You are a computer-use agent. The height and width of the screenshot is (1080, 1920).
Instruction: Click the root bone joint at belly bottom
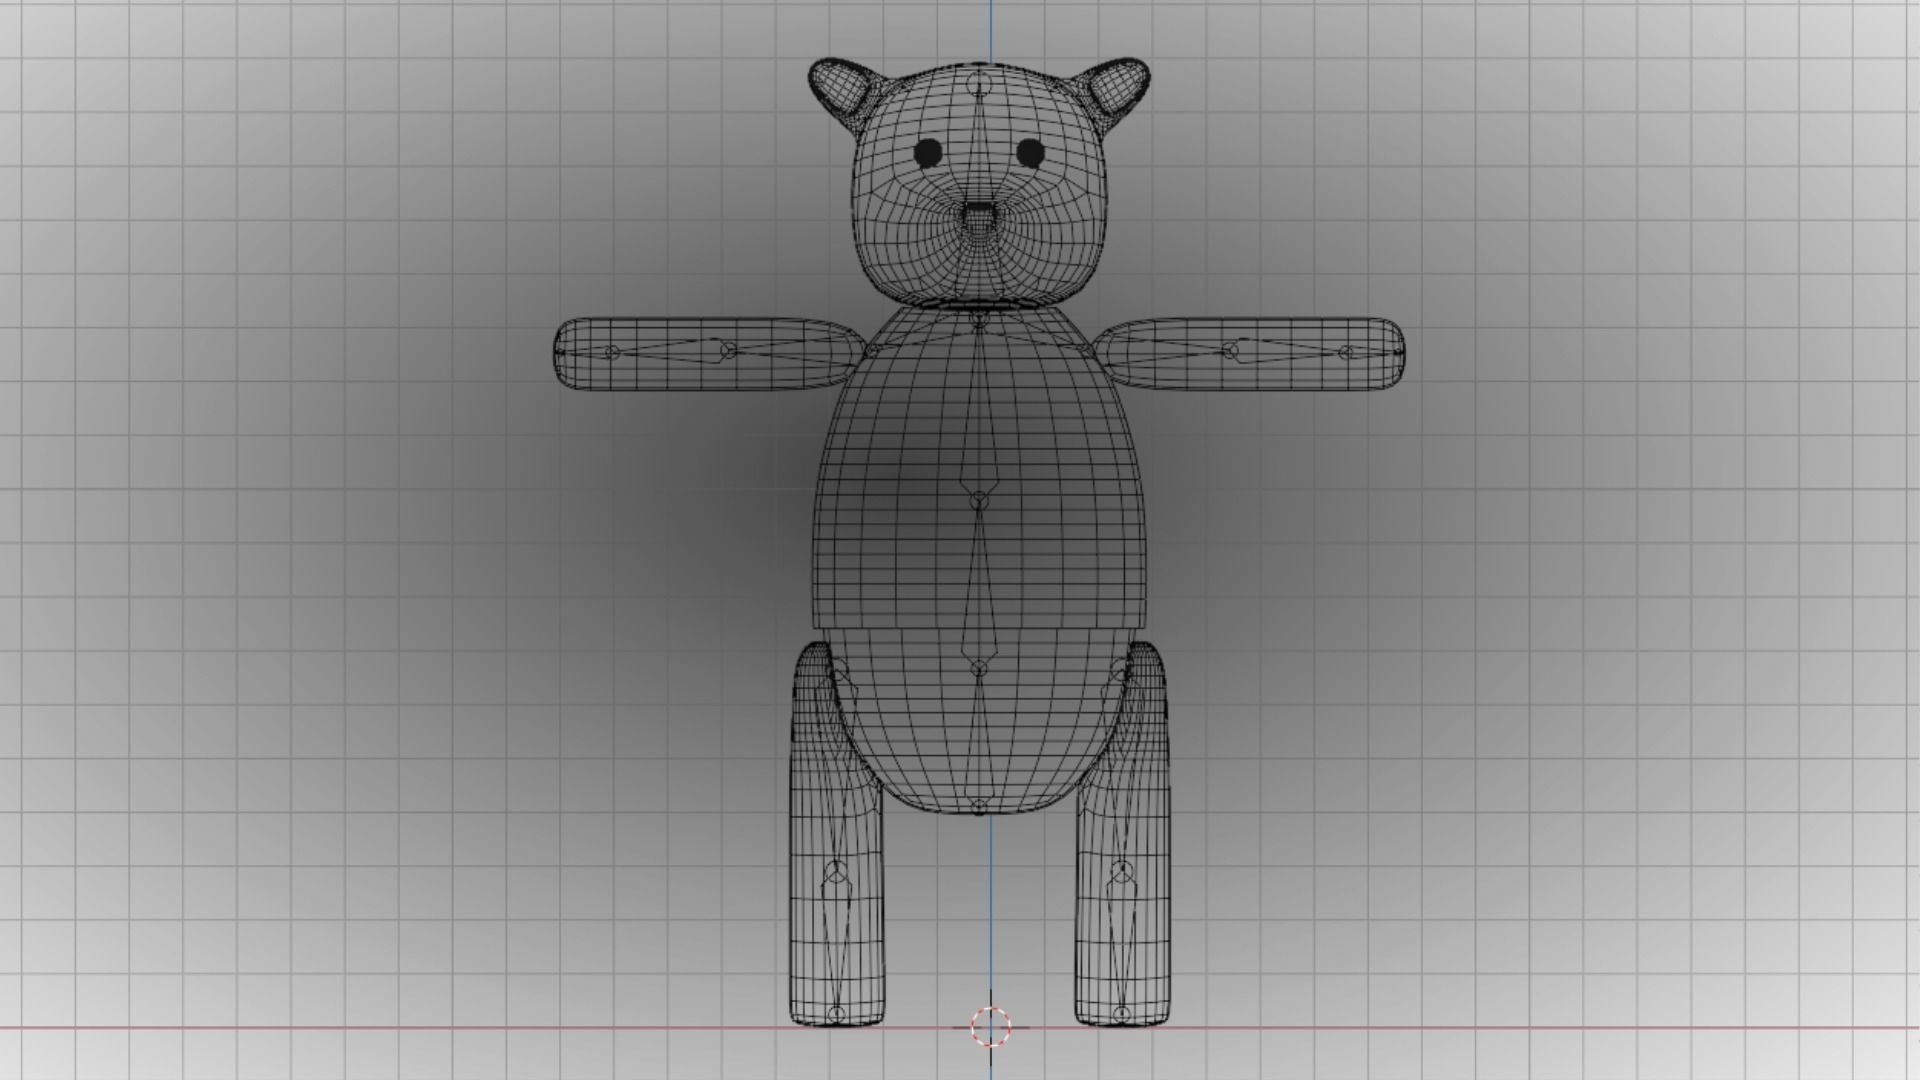979,804
